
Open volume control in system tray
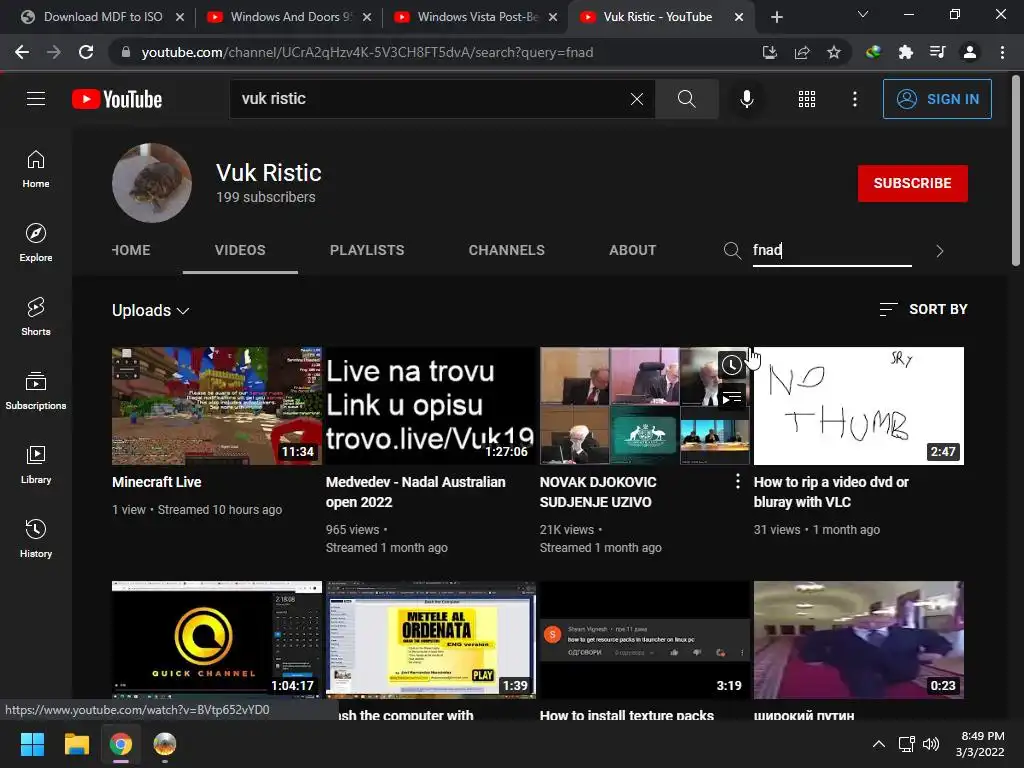pyautogui.click(x=931, y=744)
